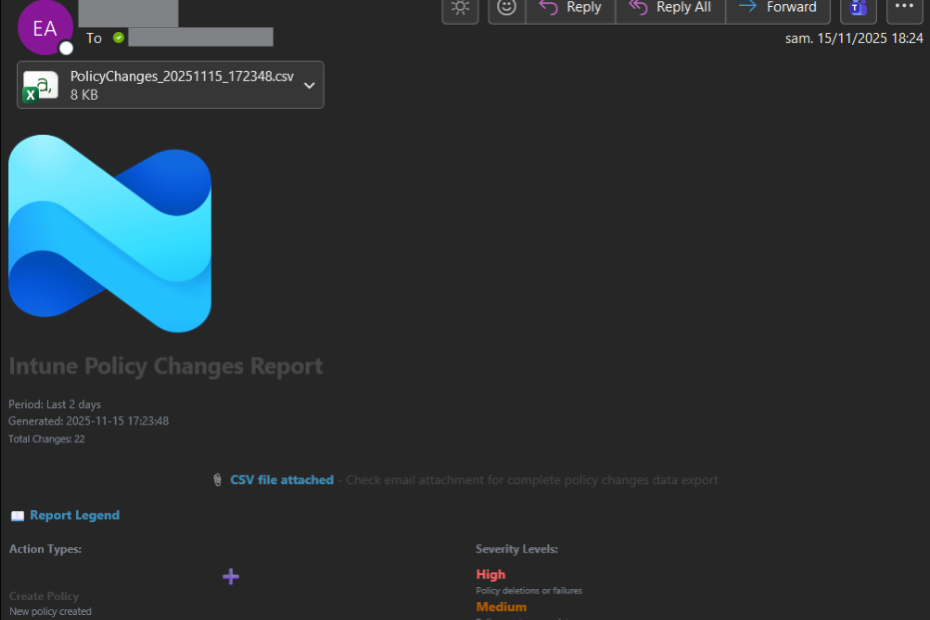Open the EA sender avatar
This screenshot has width=930, height=620.
[44, 28]
